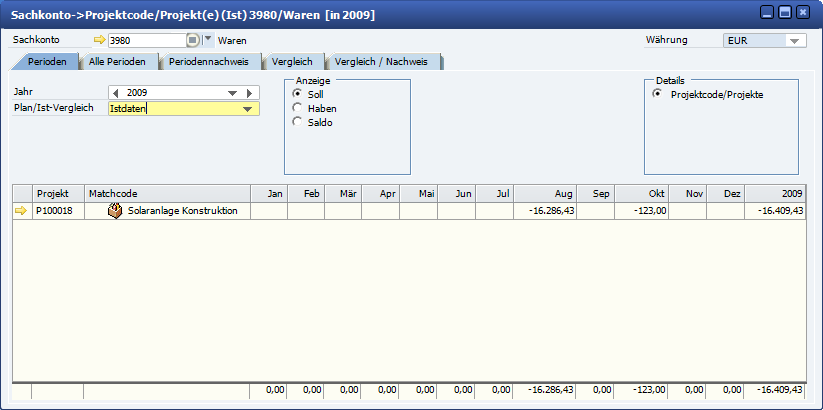Click the box icon beside Solaranlage Konstruktion
The width and height of the screenshot is (823, 410).
coord(115,211)
